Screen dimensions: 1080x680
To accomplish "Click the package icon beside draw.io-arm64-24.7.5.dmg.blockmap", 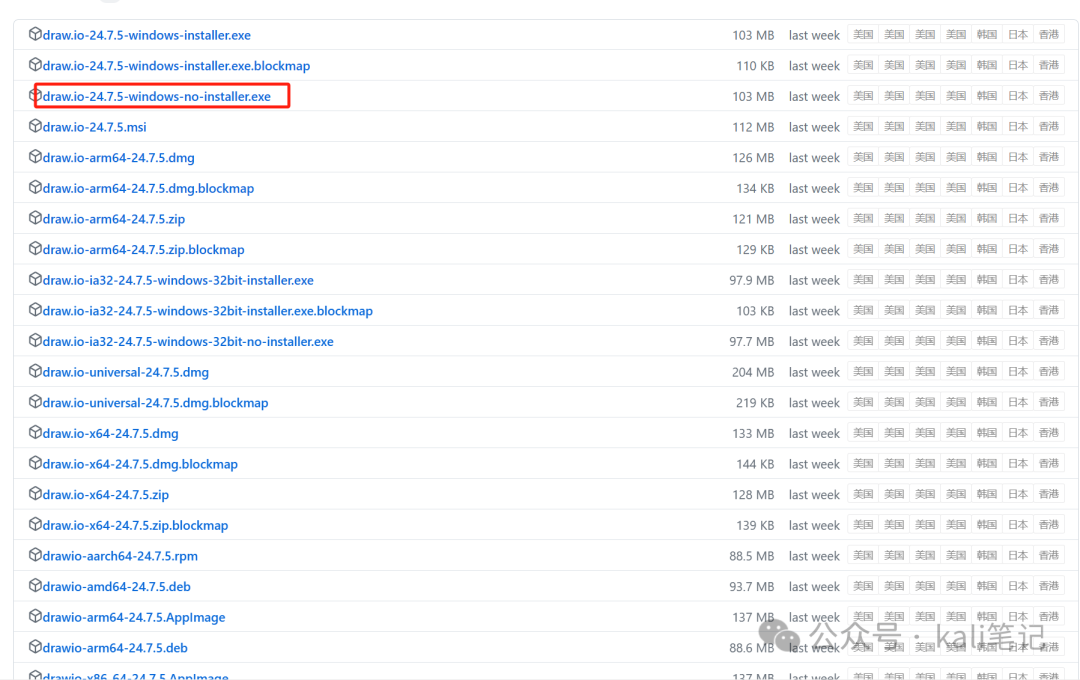I will [35, 187].
